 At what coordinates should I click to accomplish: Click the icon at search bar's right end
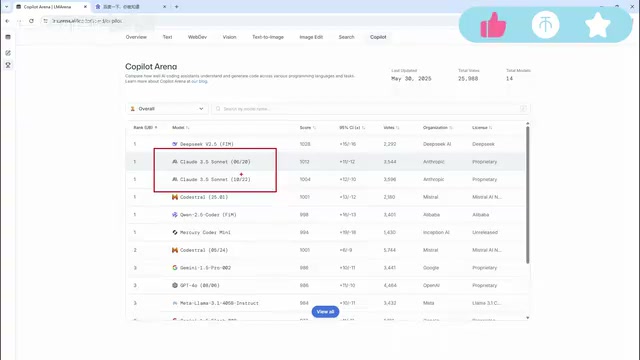point(523,109)
